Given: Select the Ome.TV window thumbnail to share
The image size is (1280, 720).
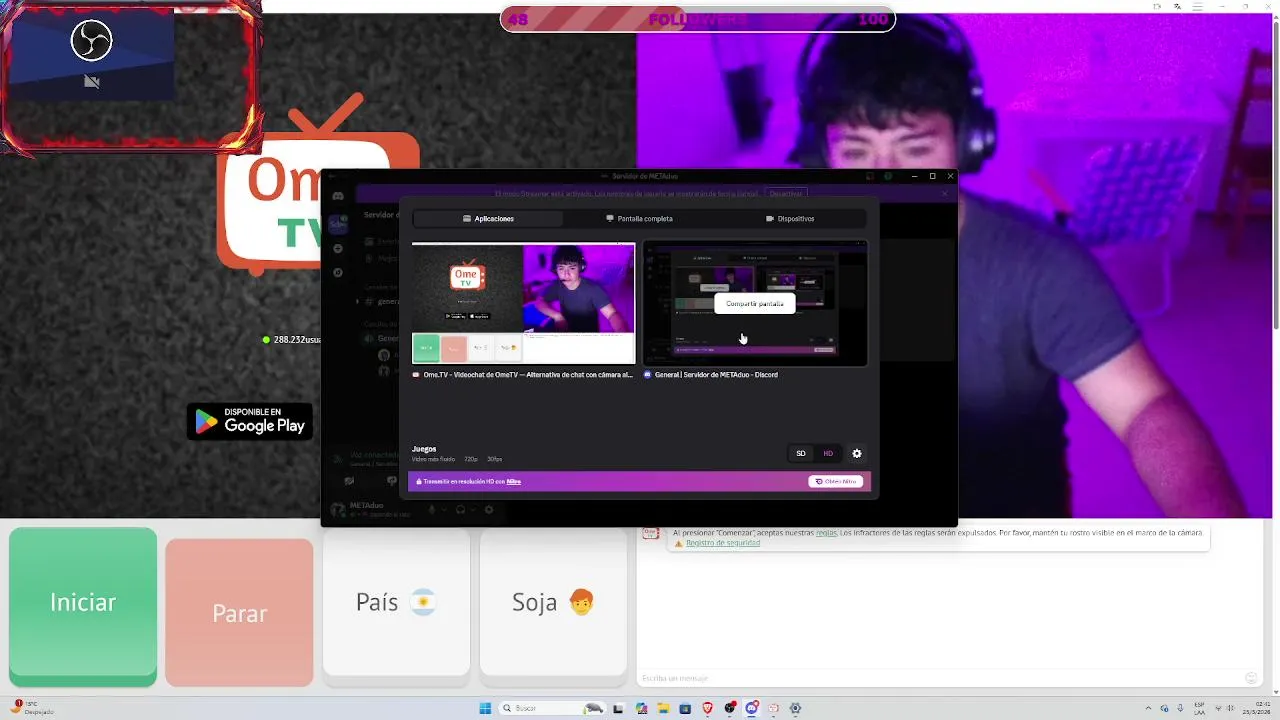Looking at the screenshot, I should point(523,303).
